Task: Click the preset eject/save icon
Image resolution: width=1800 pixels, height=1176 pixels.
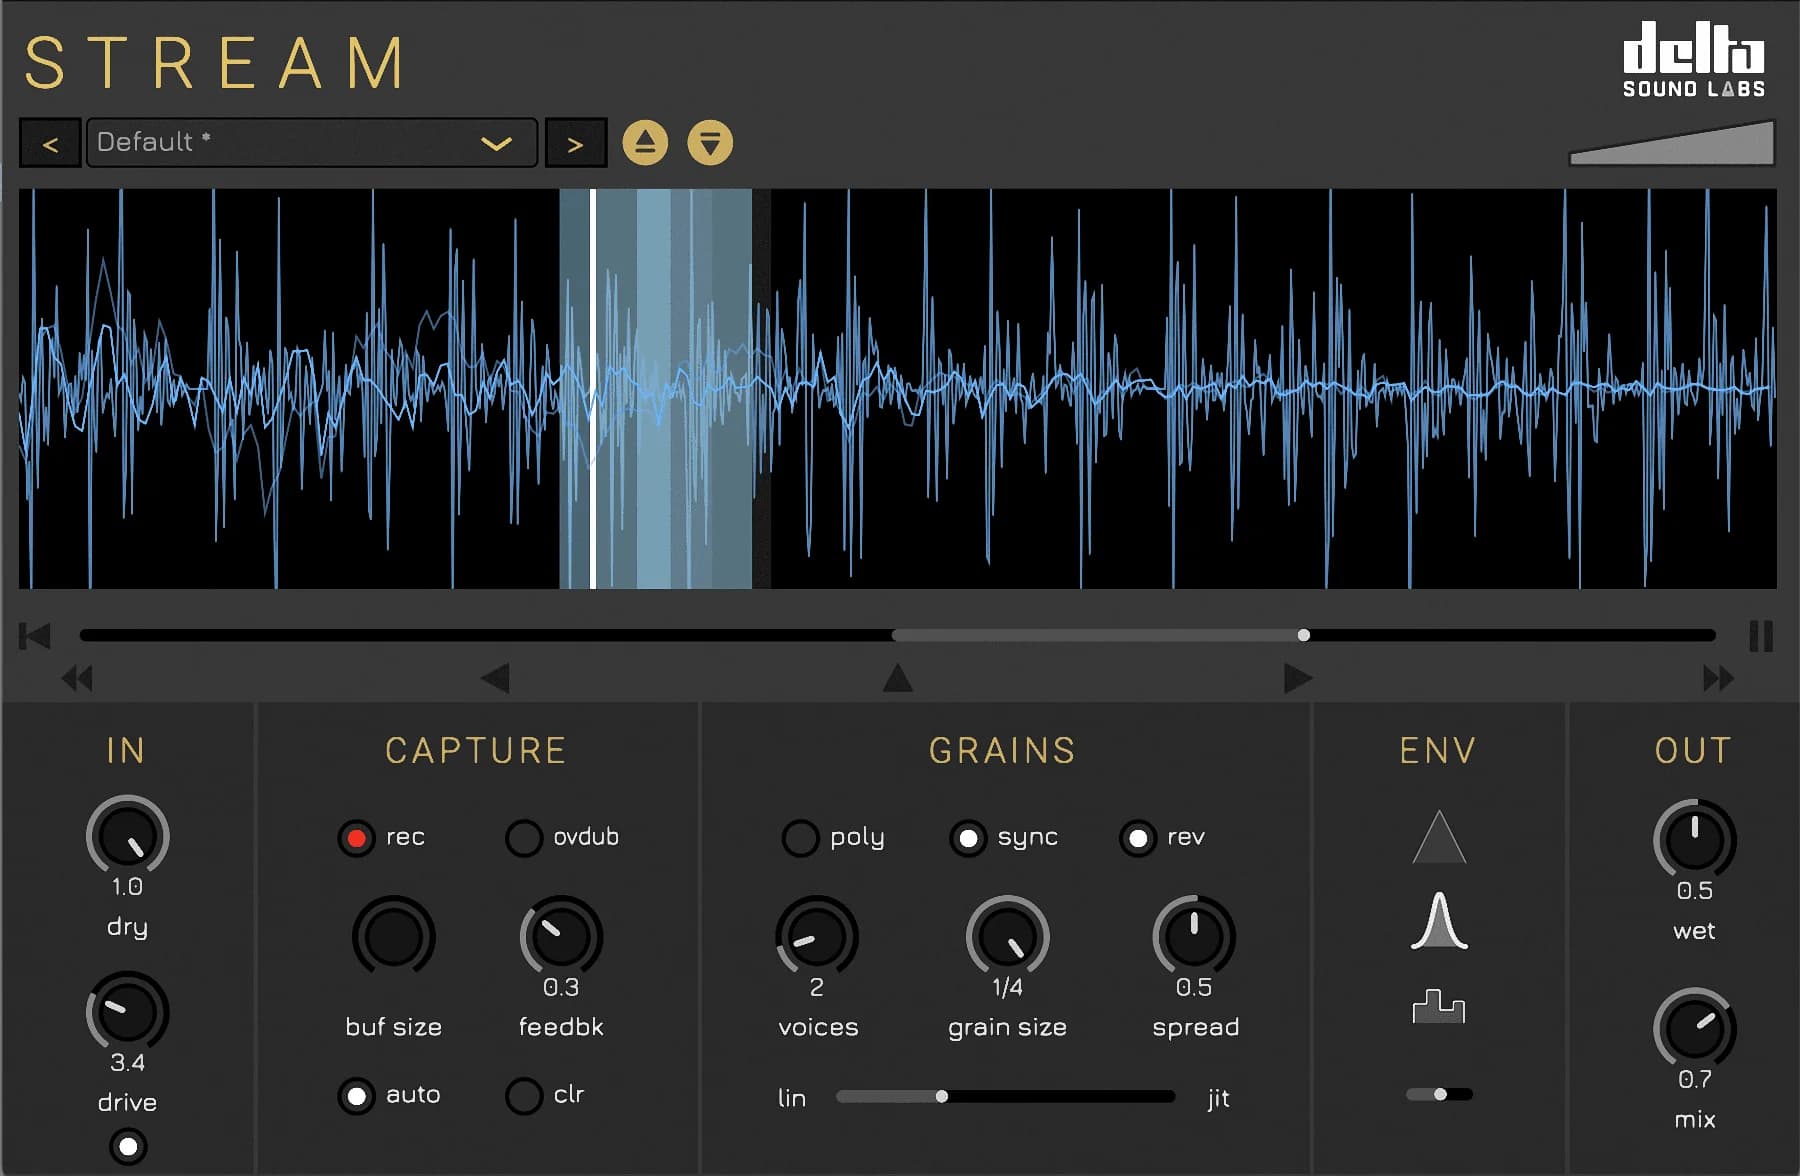Action: [645, 142]
